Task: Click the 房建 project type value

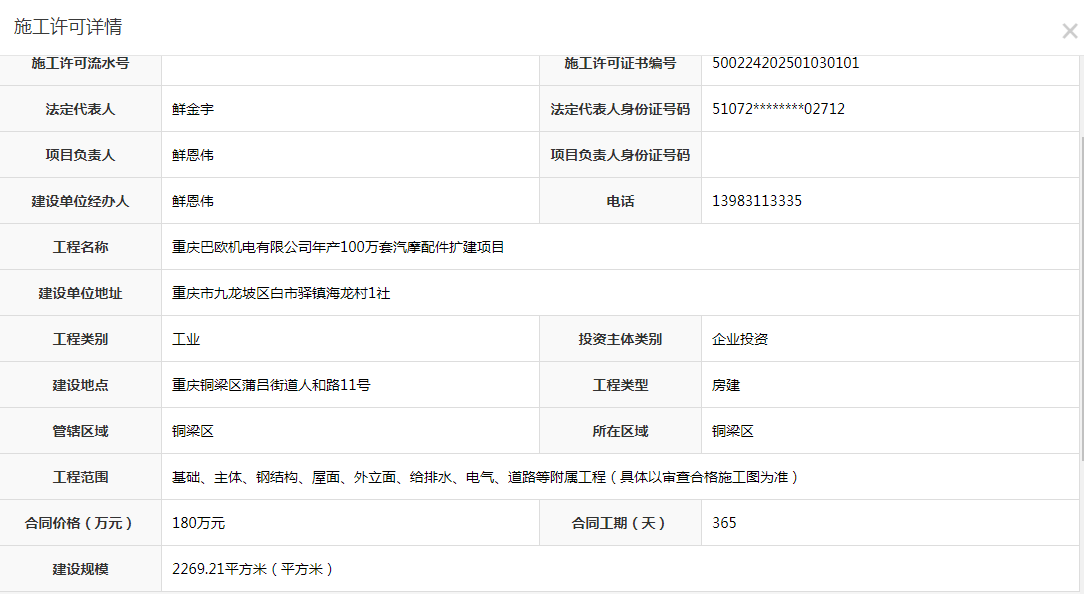Action: tap(726, 385)
